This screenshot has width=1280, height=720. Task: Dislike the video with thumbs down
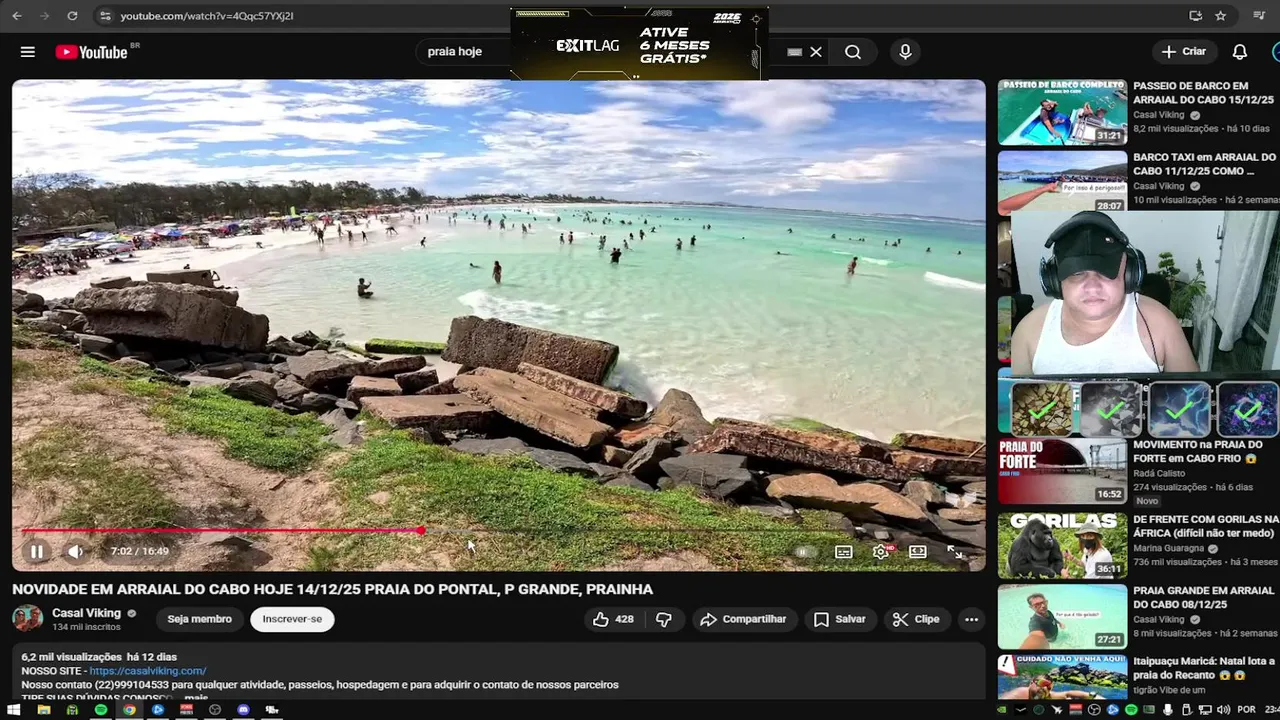coord(664,619)
